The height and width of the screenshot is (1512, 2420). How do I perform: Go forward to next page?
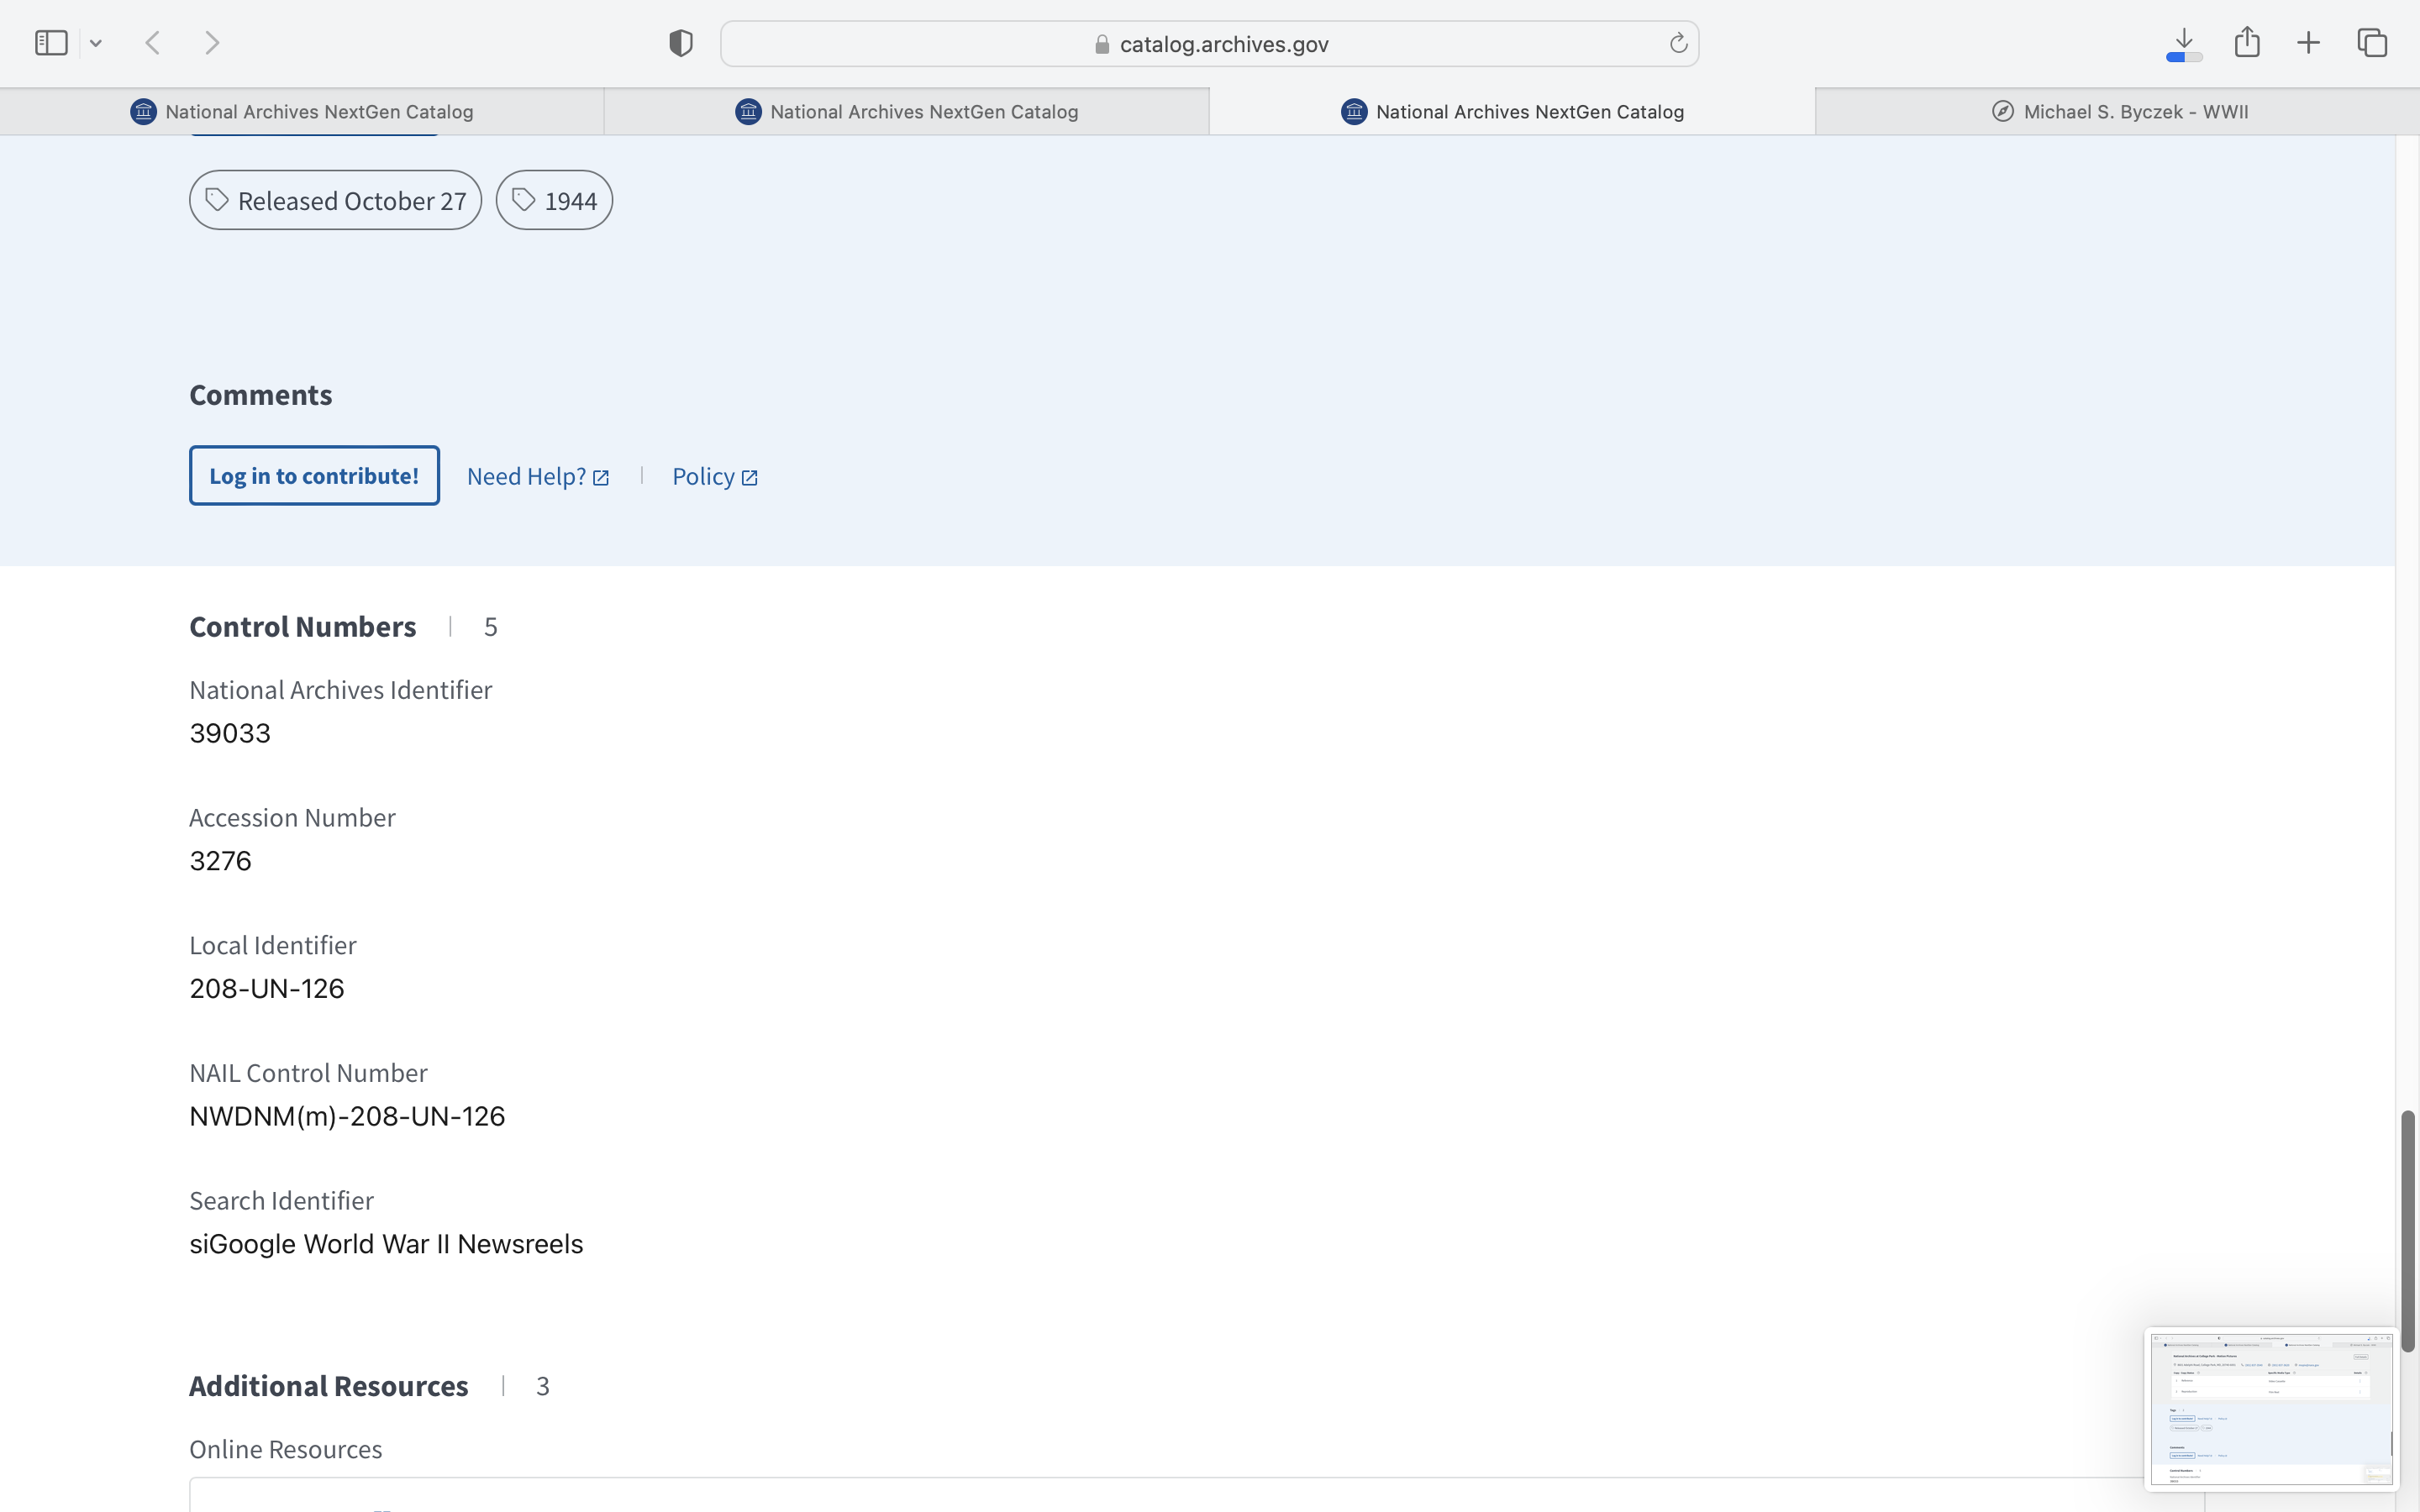[212, 43]
